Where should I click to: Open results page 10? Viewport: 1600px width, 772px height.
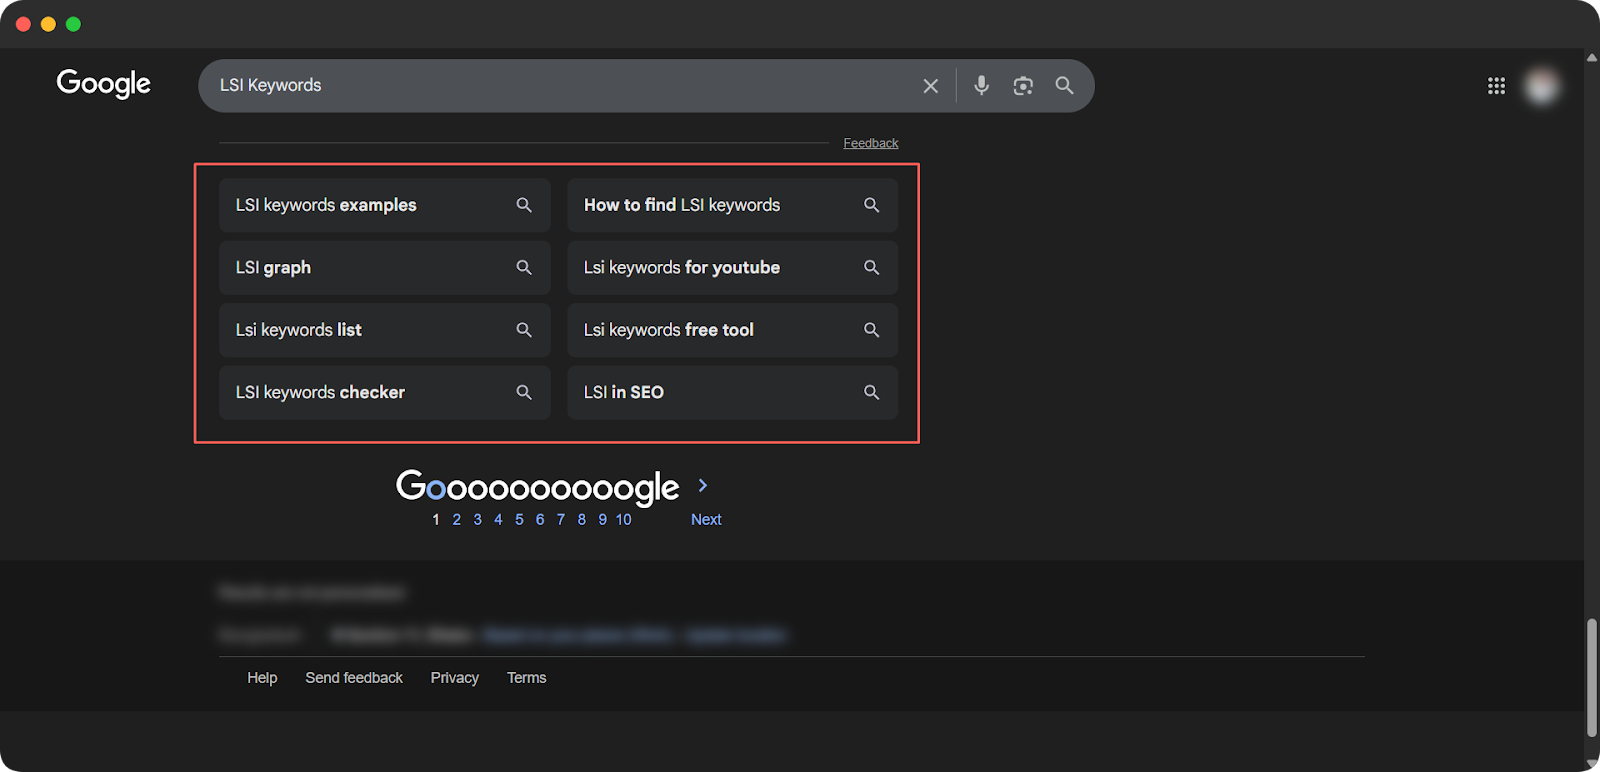click(x=624, y=520)
